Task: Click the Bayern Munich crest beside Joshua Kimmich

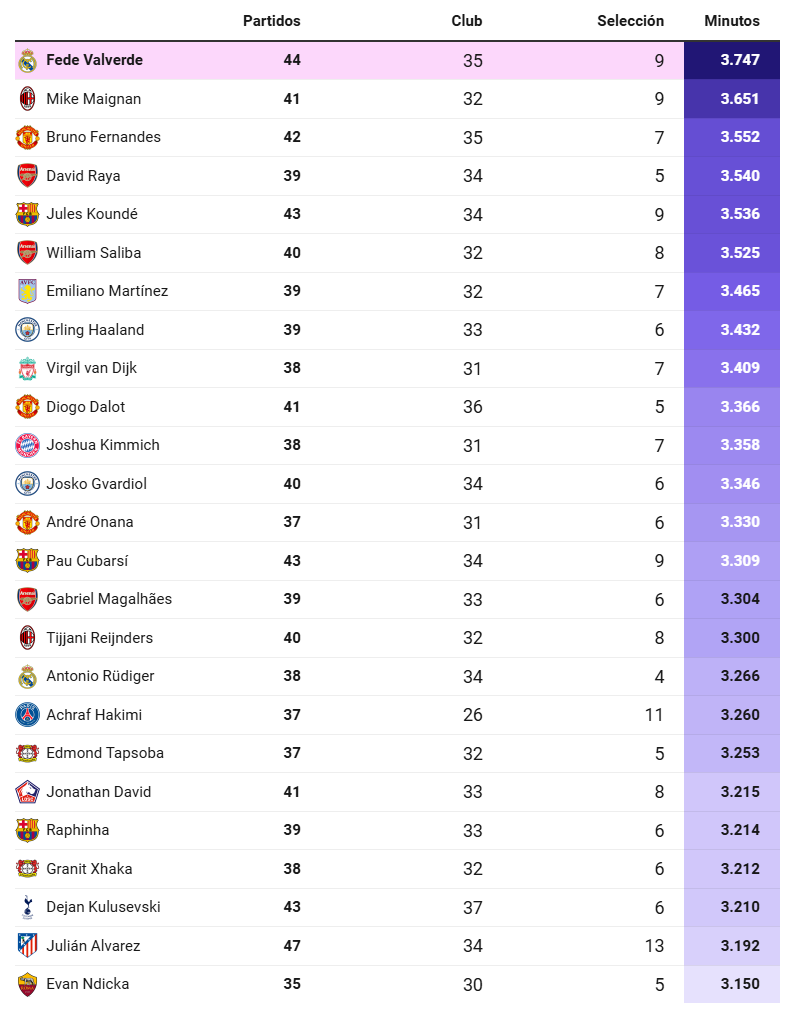Action: (x=27, y=445)
